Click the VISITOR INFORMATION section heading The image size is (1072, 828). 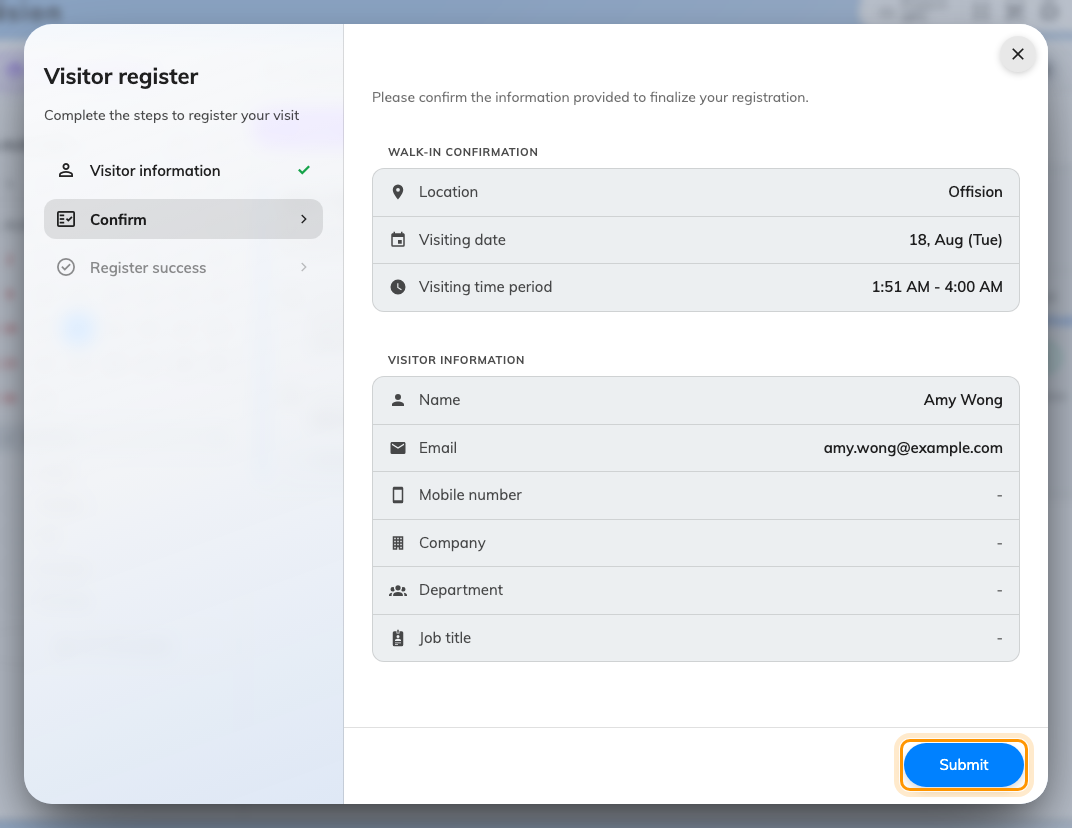point(456,360)
